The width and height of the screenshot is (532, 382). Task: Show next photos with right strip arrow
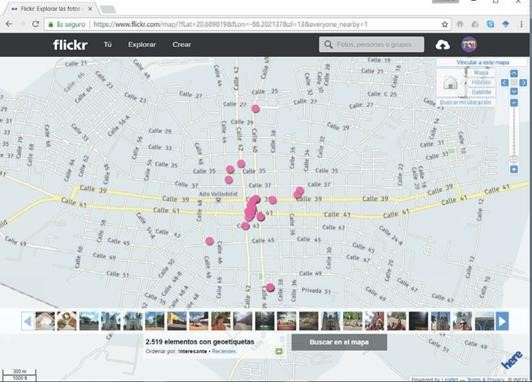pos(502,321)
